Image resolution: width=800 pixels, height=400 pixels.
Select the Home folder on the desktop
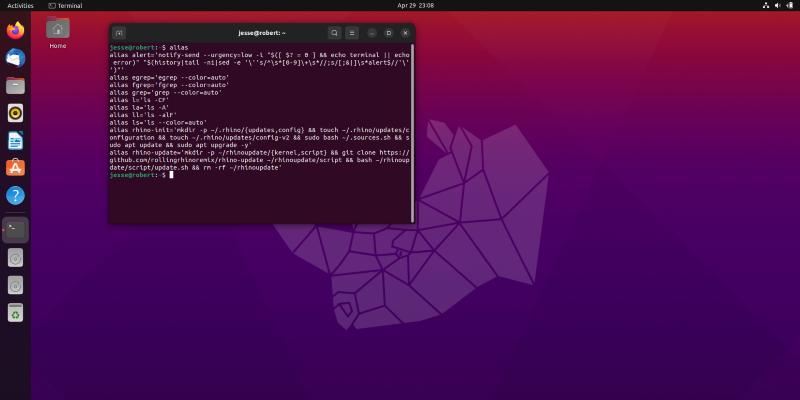coord(58,30)
